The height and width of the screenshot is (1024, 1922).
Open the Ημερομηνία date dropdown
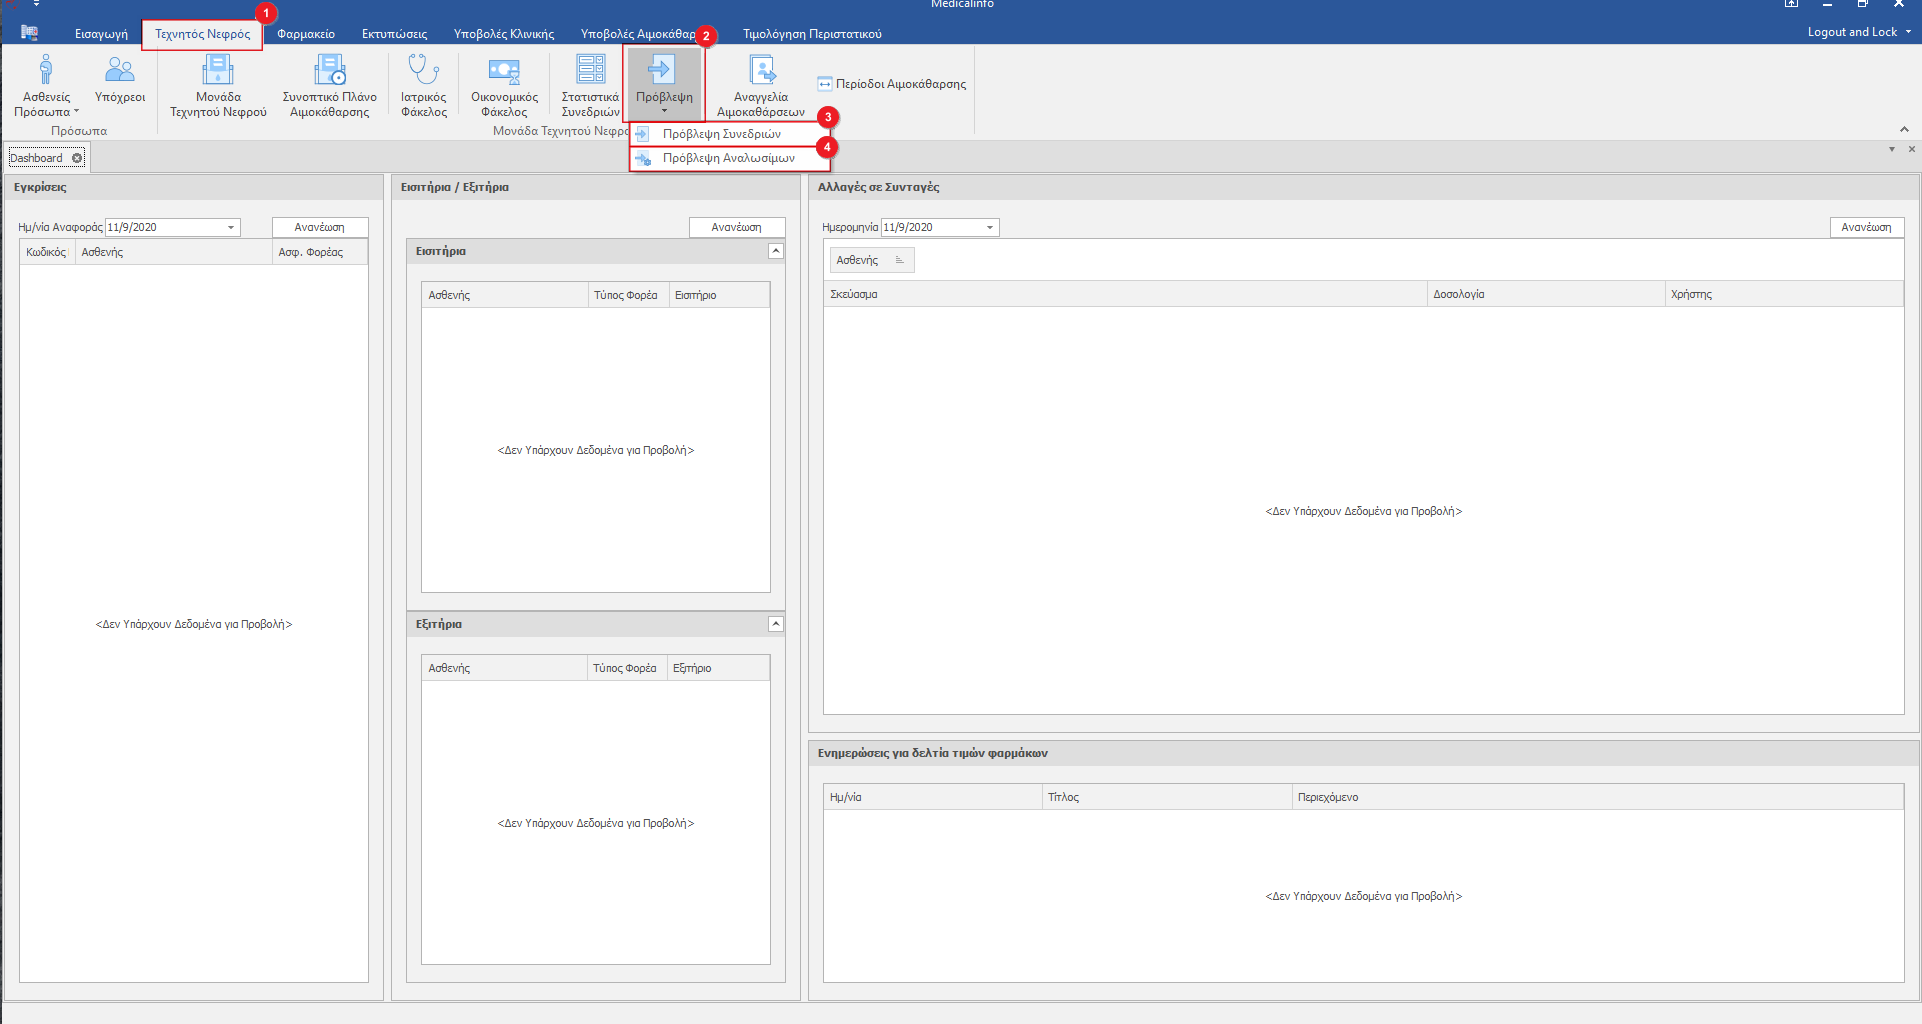coord(990,228)
